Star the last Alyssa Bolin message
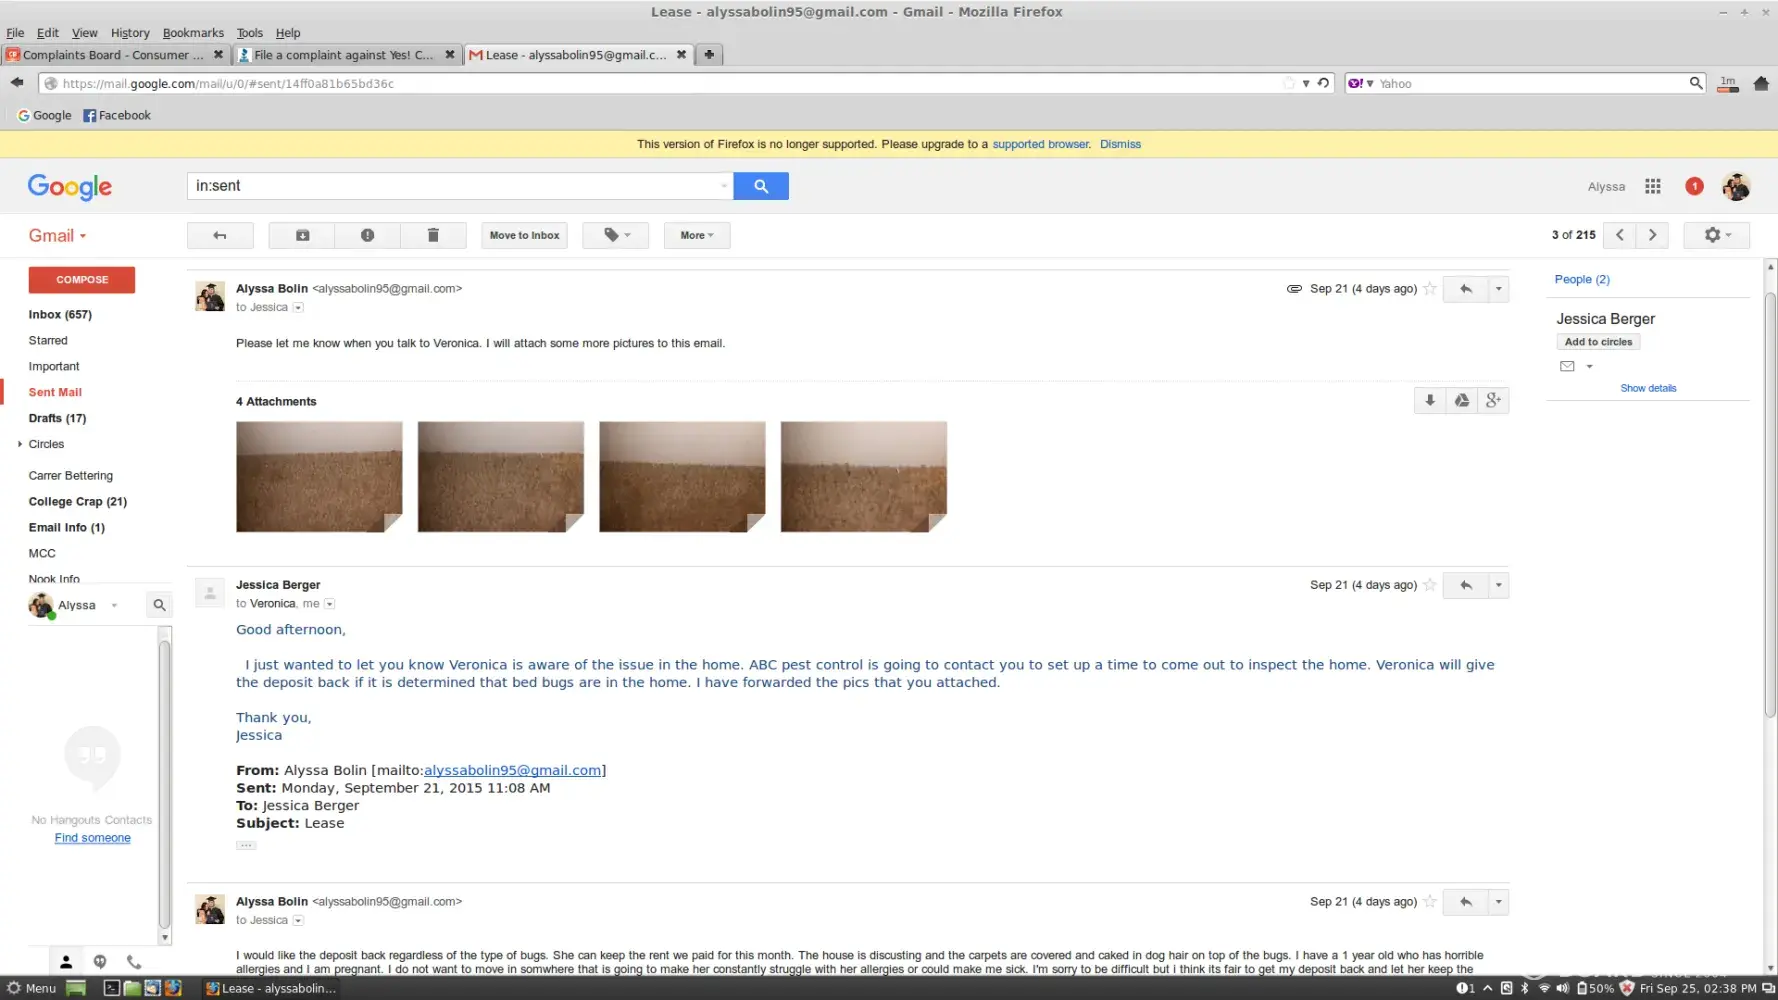The height and width of the screenshot is (1000, 1778). pyautogui.click(x=1430, y=902)
